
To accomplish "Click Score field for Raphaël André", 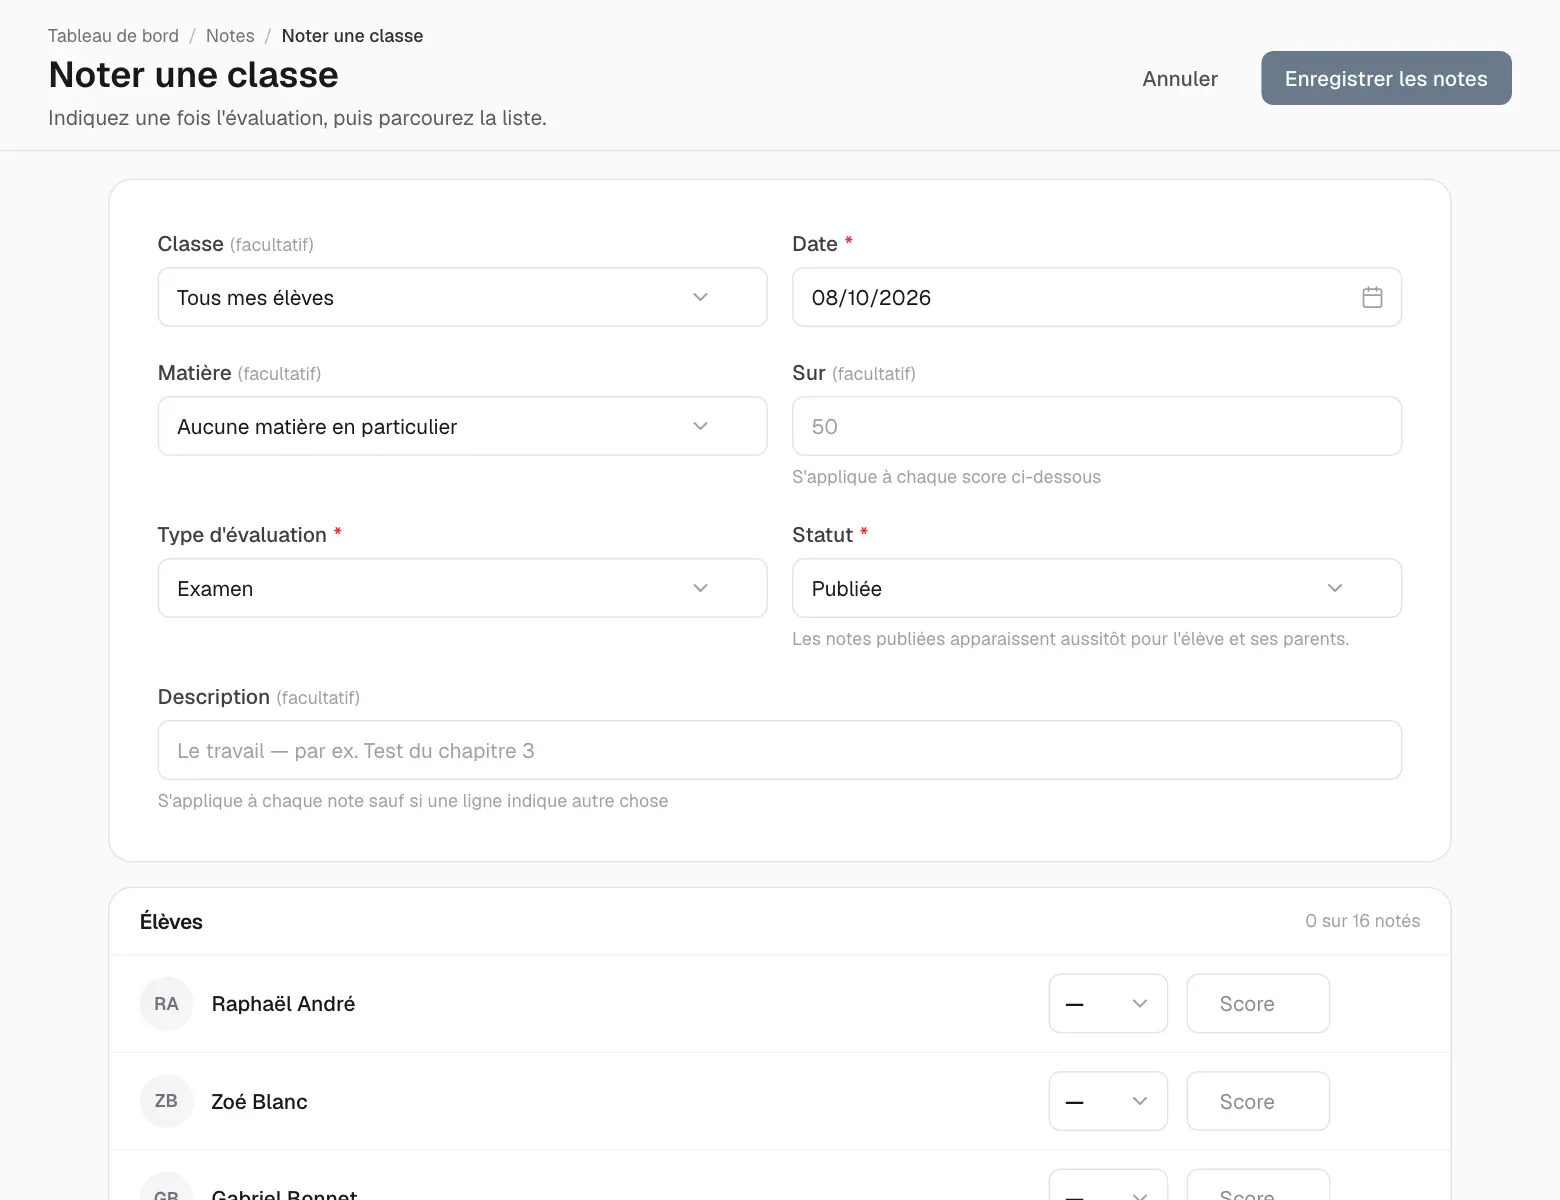I will pyautogui.click(x=1258, y=1003).
